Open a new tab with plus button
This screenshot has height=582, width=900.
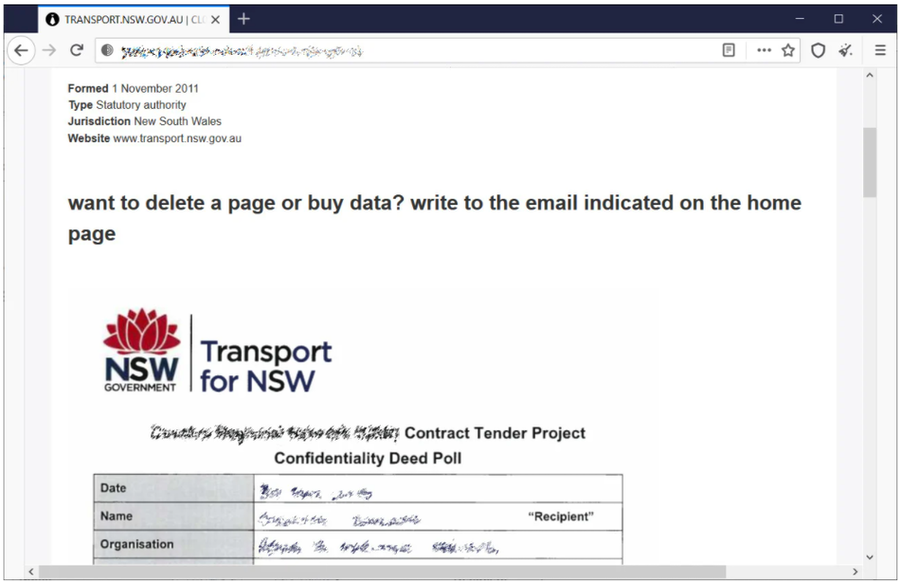(x=243, y=19)
